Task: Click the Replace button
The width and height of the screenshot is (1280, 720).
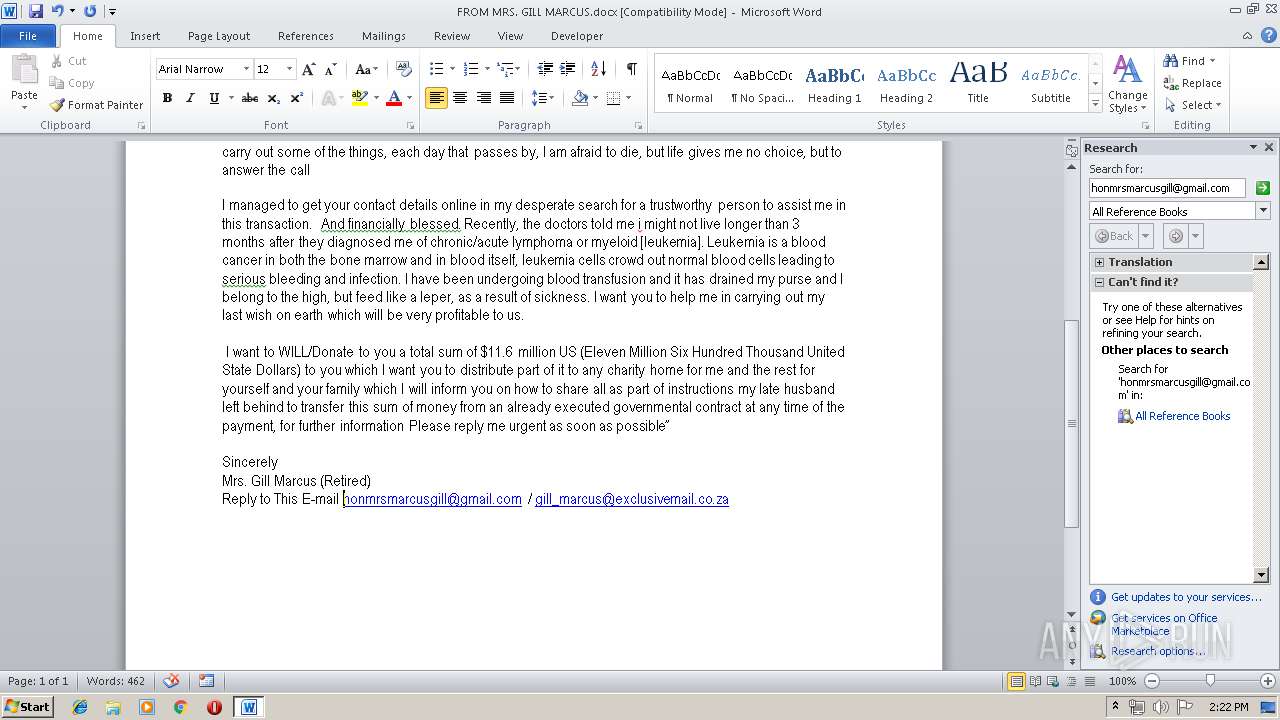Action: coord(1192,83)
